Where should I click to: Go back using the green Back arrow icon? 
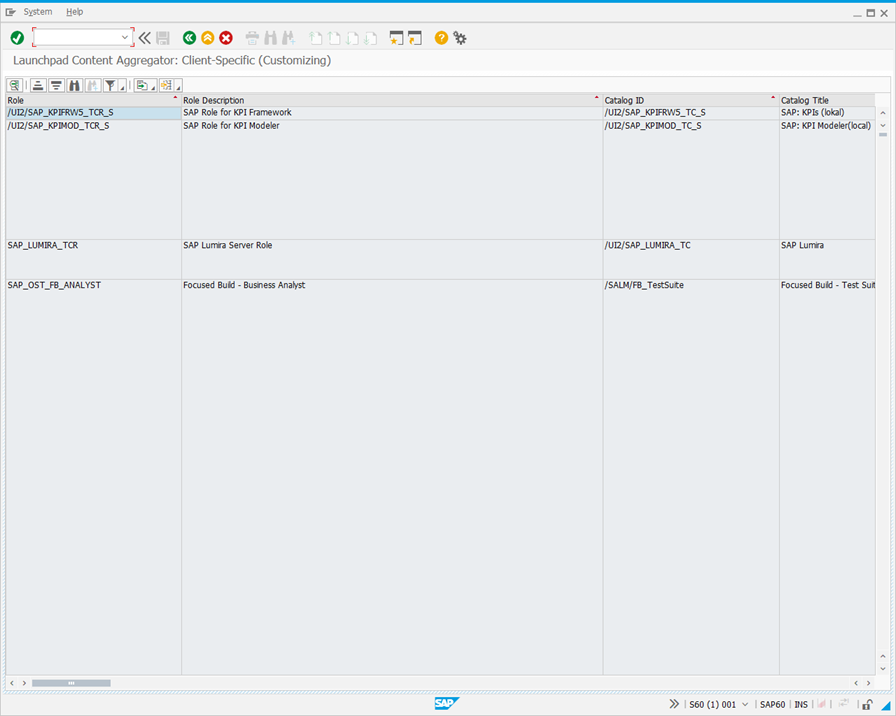[x=189, y=38]
